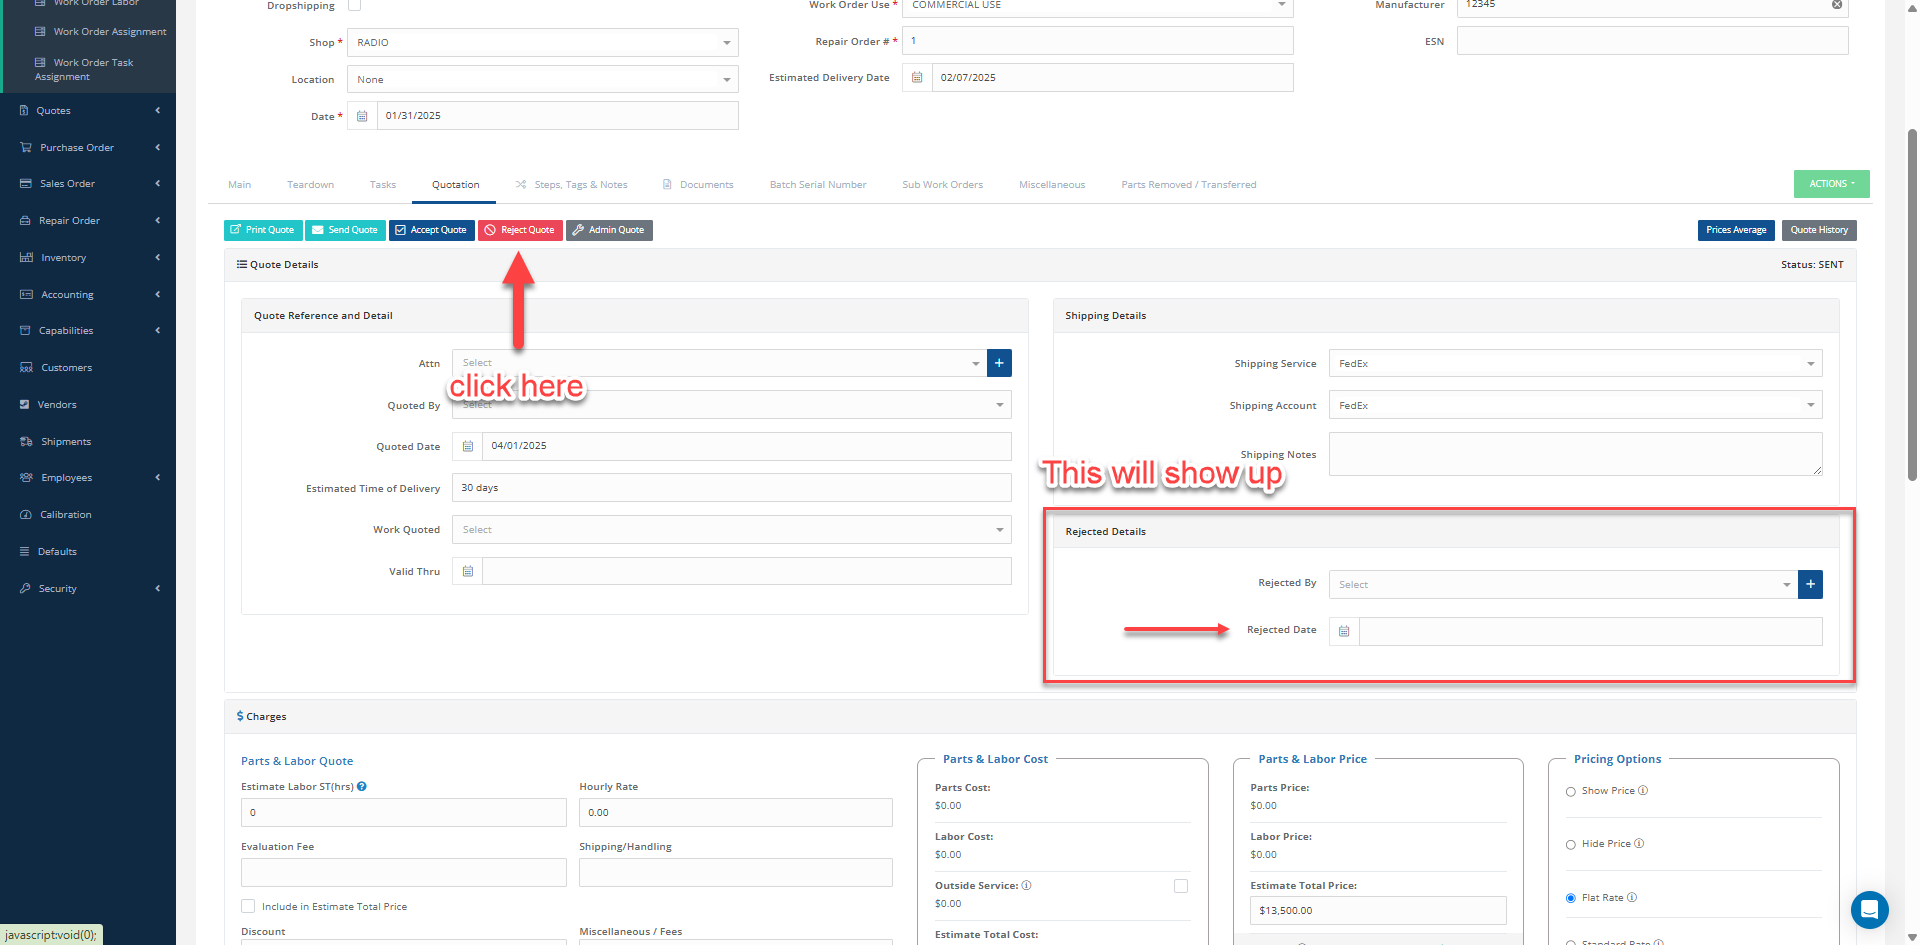This screenshot has width=1920, height=945.
Task: Open Valid Thru calendar icon
Action: 467,572
